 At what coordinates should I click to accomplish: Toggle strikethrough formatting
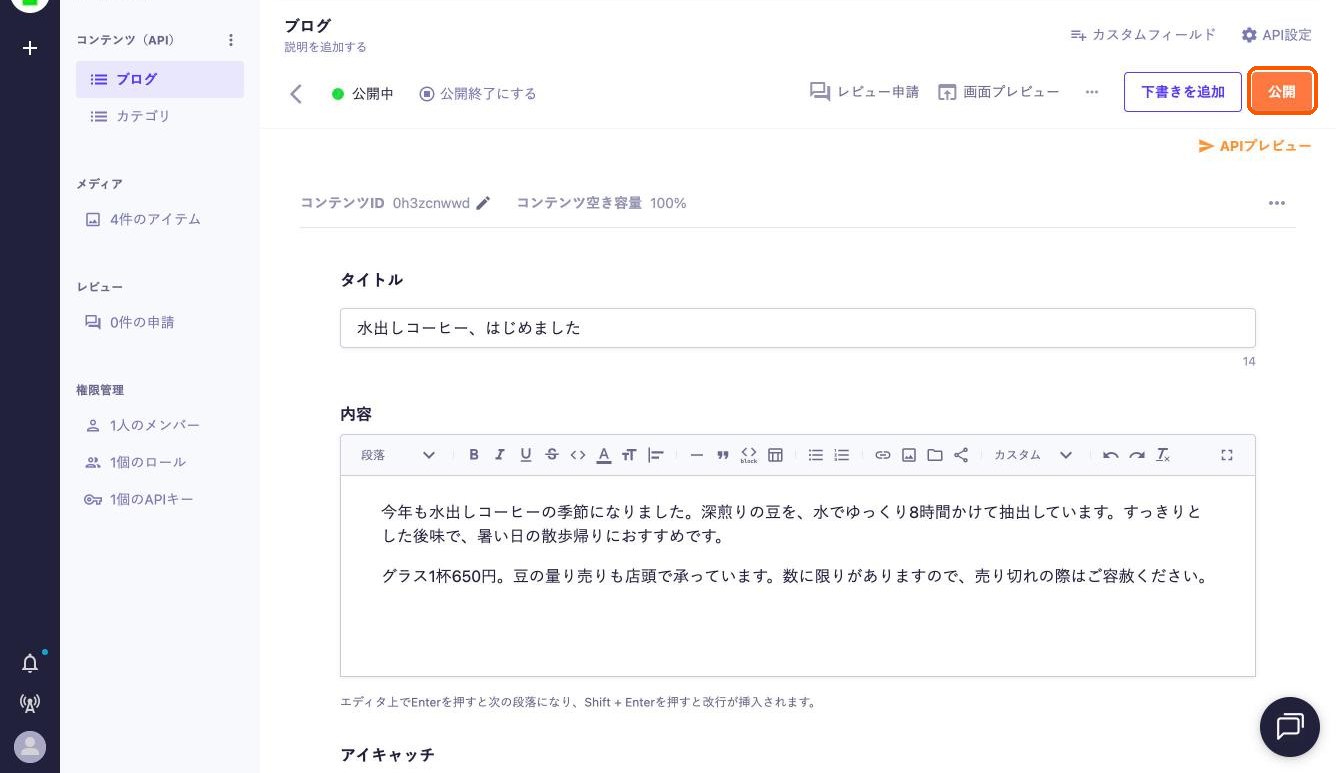point(552,455)
